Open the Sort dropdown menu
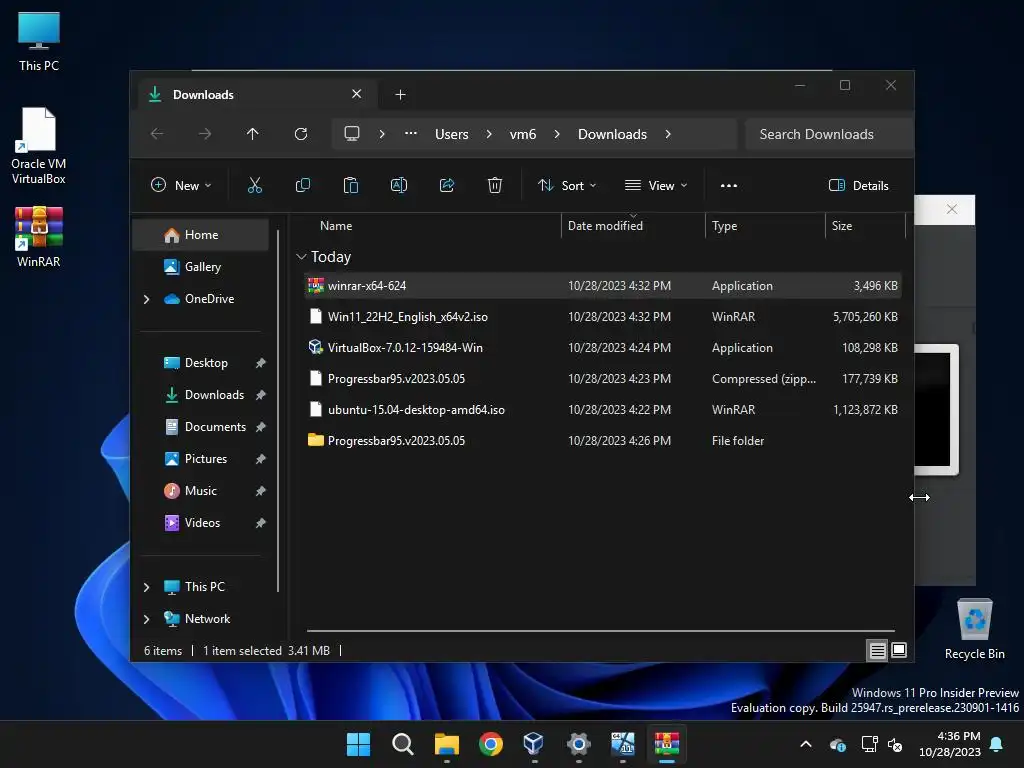Screen dimensions: 1024x768 [566, 185]
